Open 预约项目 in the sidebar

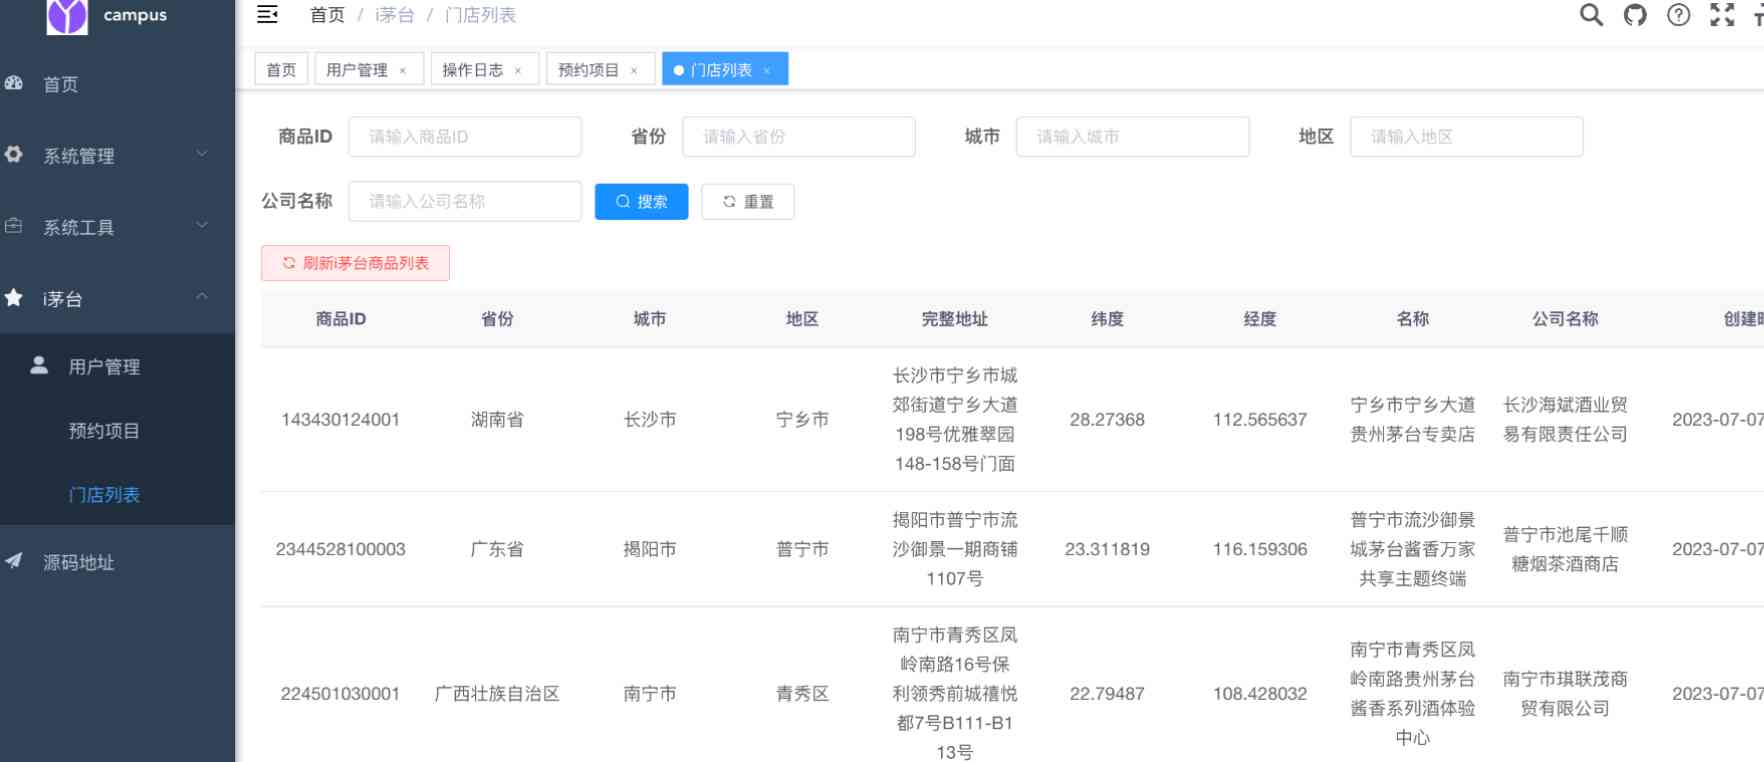[104, 430]
